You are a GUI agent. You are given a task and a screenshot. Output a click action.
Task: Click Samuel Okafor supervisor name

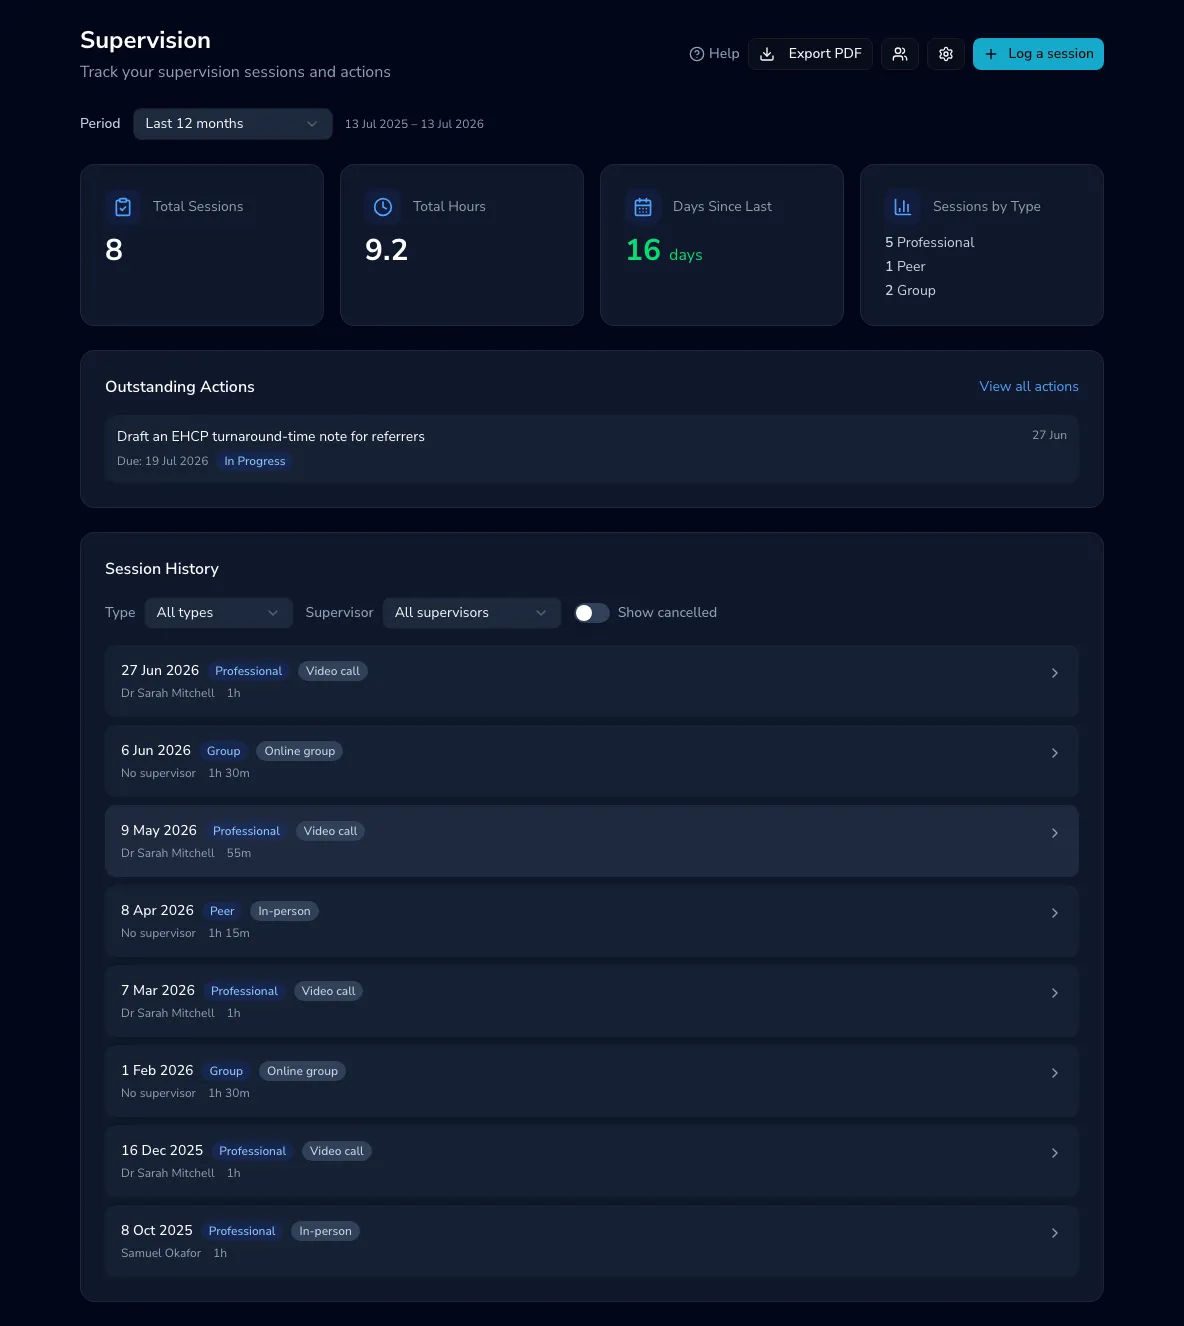click(161, 1254)
